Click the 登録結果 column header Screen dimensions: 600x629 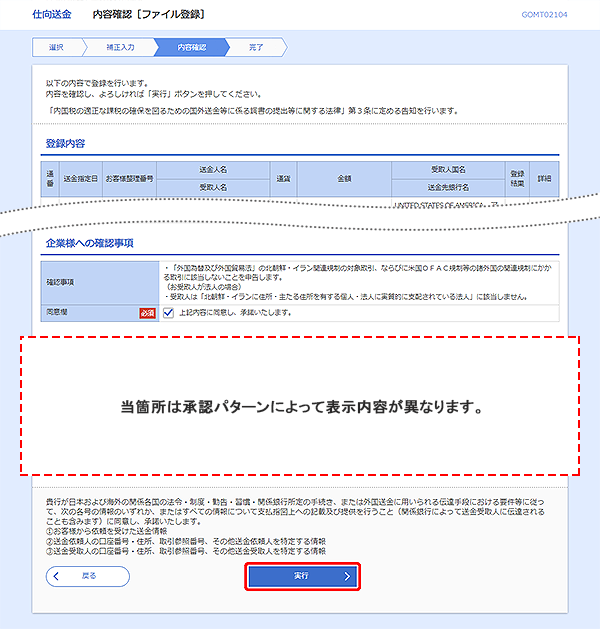(x=516, y=178)
